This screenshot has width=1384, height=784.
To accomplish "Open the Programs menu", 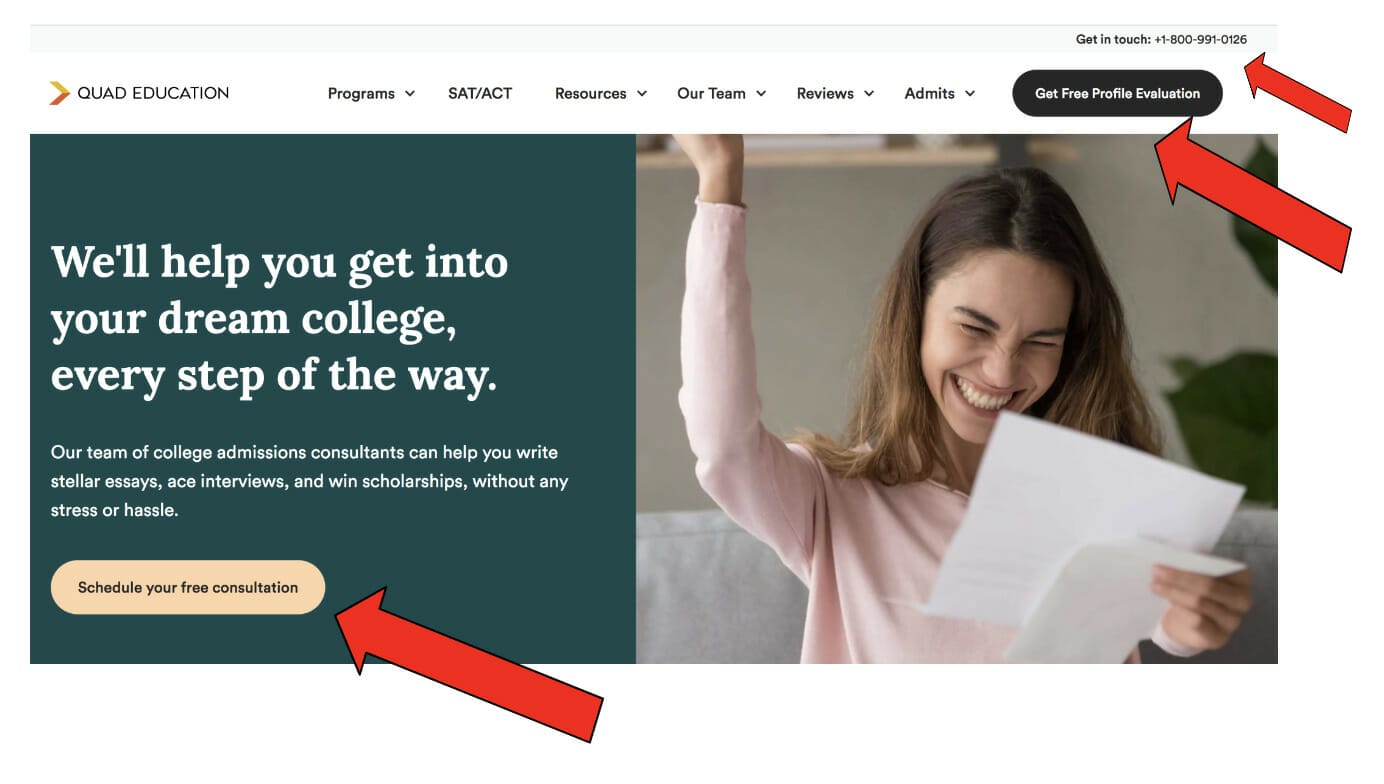I will point(361,93).
